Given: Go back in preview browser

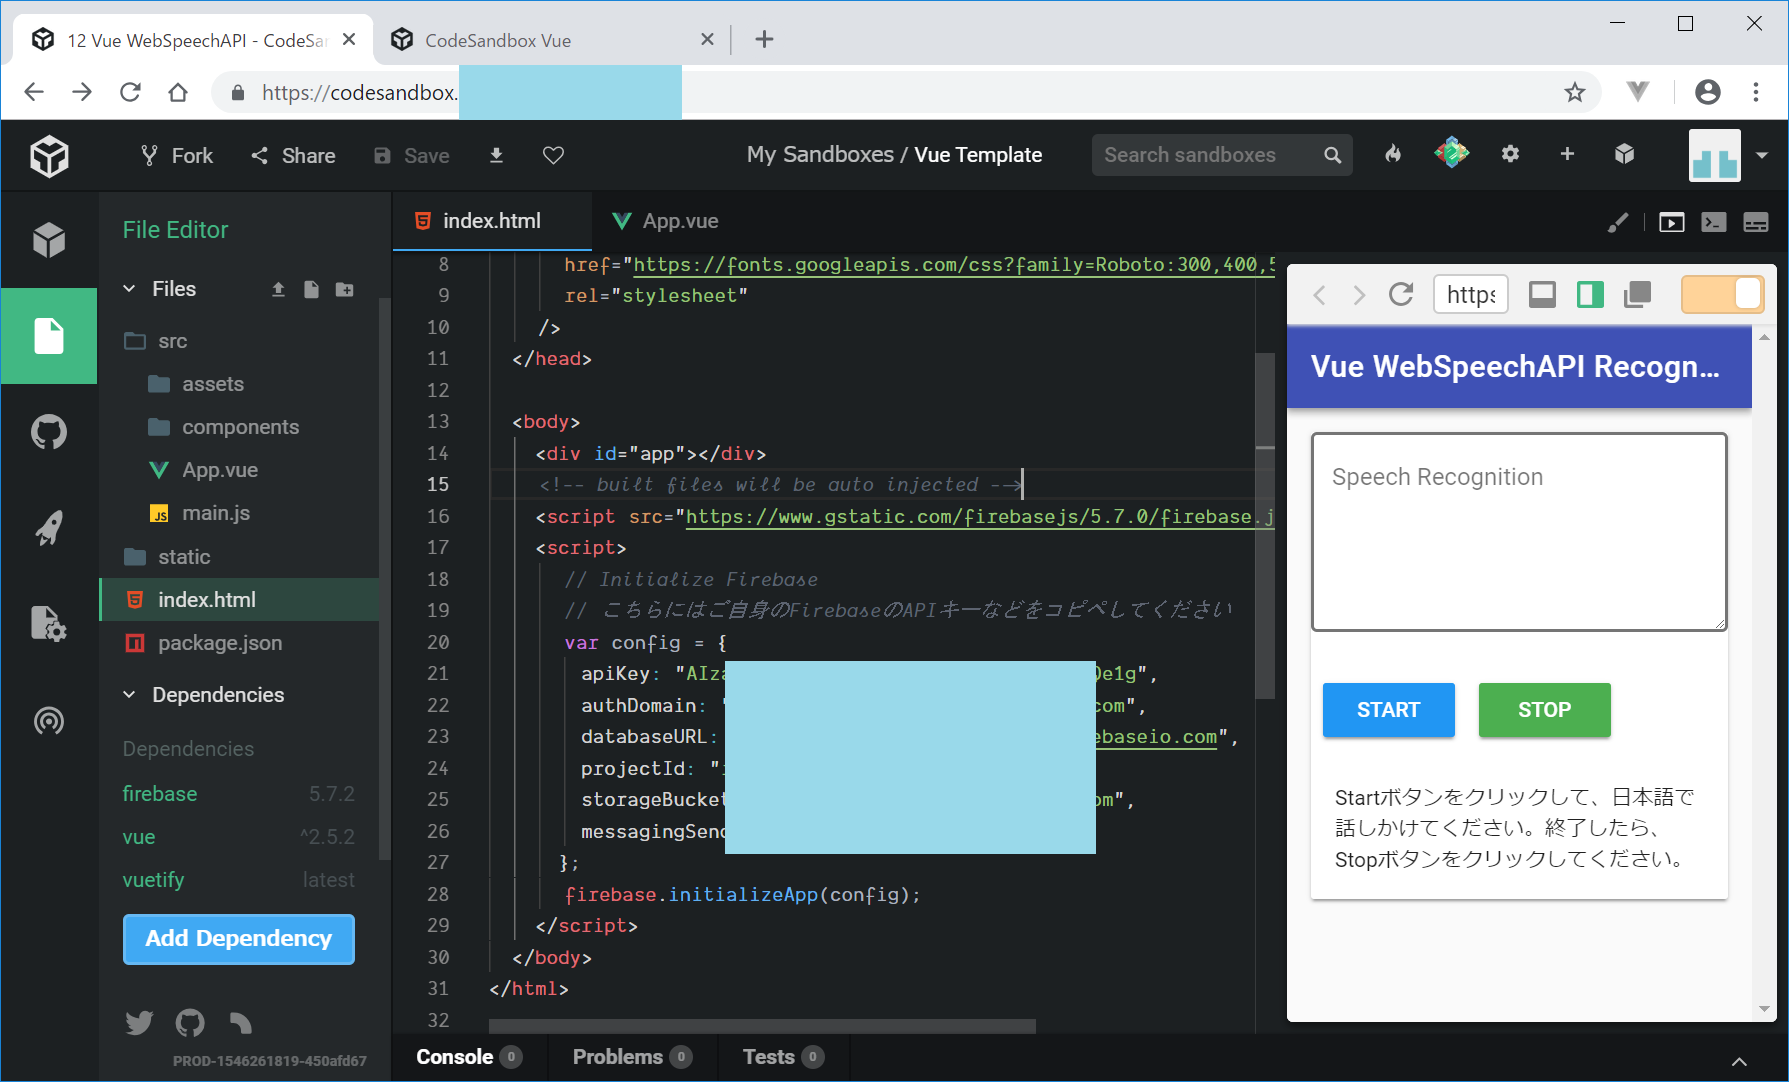Looking at the screenshot, I should coord(1320,294).
